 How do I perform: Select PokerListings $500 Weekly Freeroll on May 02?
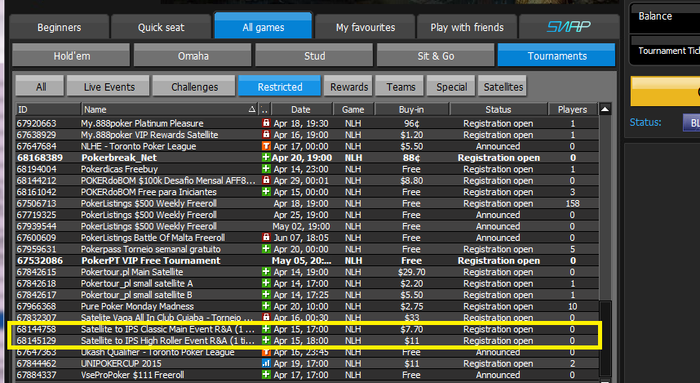pyautogui.click(x=307, y=226)
